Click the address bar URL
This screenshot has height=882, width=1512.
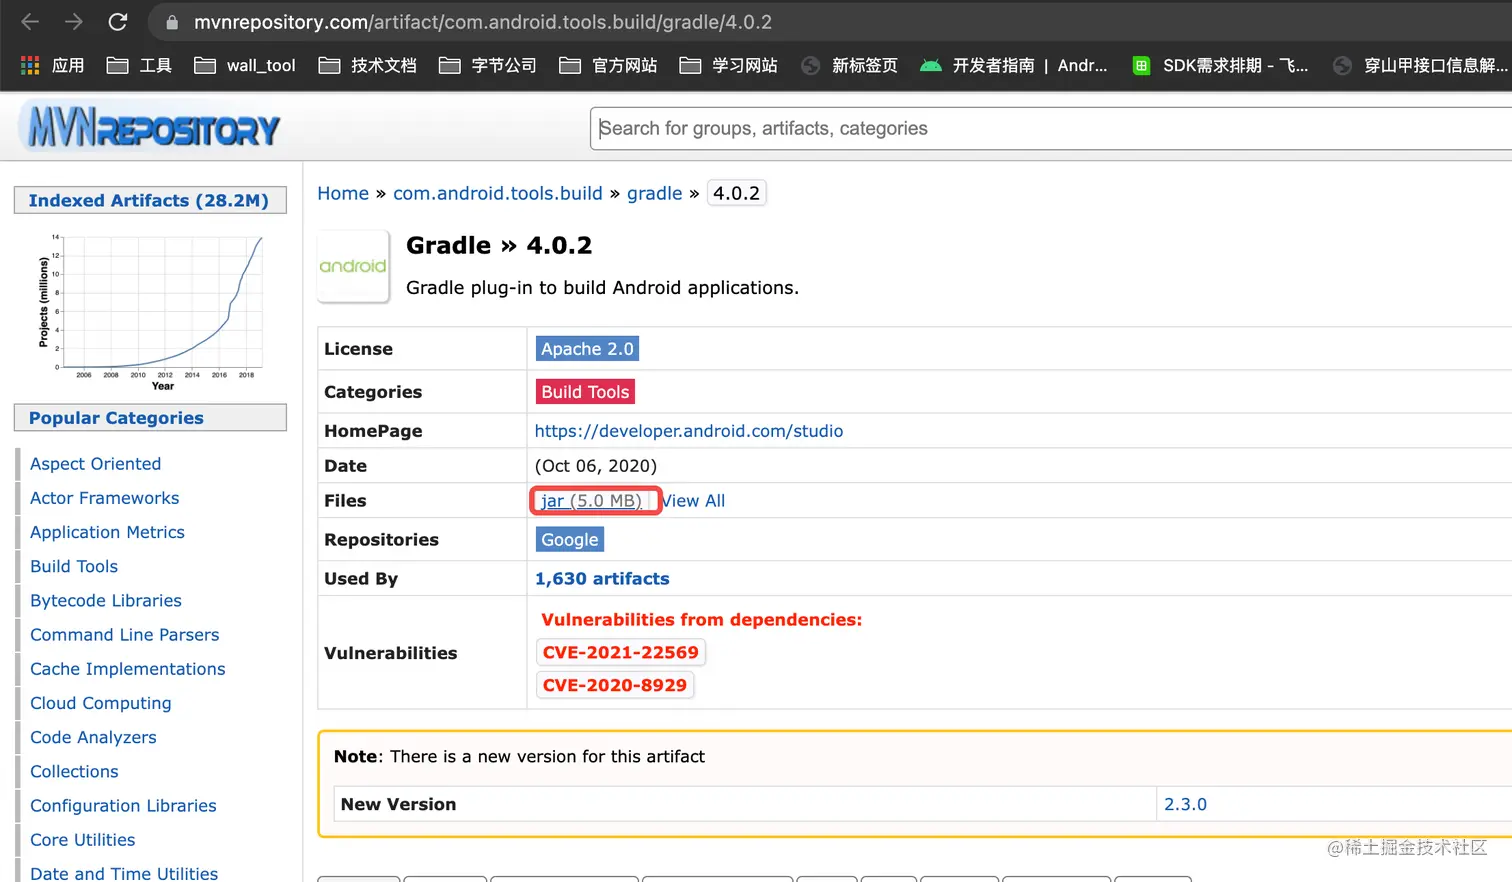coord(483,22)
